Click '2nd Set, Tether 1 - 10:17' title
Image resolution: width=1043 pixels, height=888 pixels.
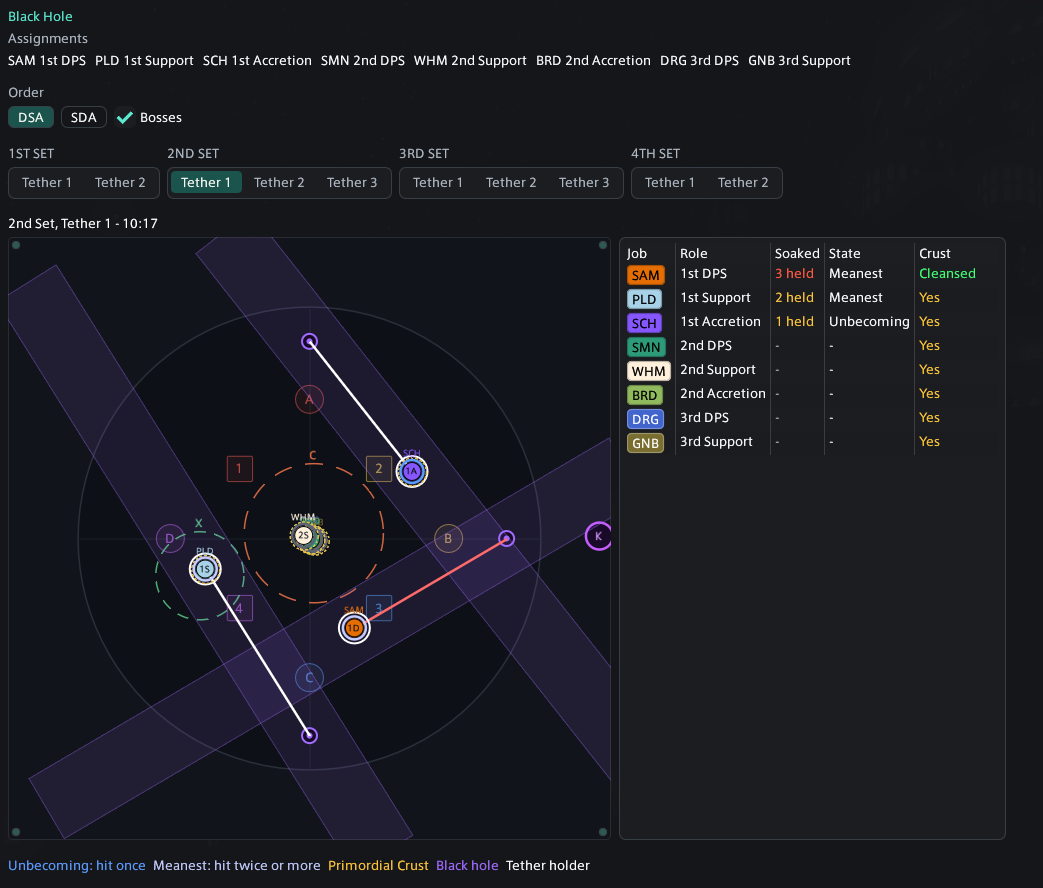[x=83, y=223]
